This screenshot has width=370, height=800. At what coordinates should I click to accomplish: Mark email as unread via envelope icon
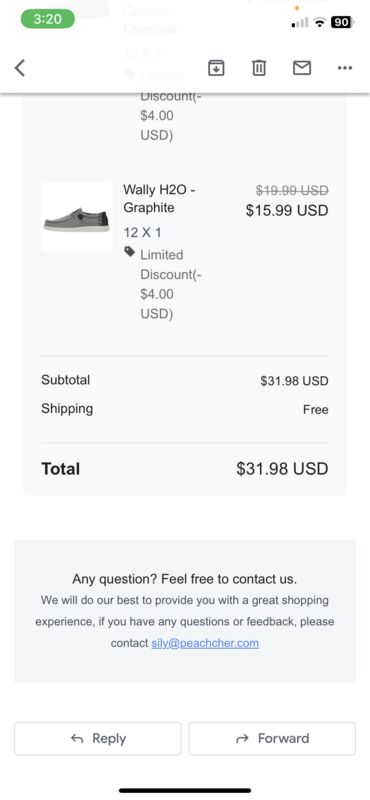(x=302, y=67)
